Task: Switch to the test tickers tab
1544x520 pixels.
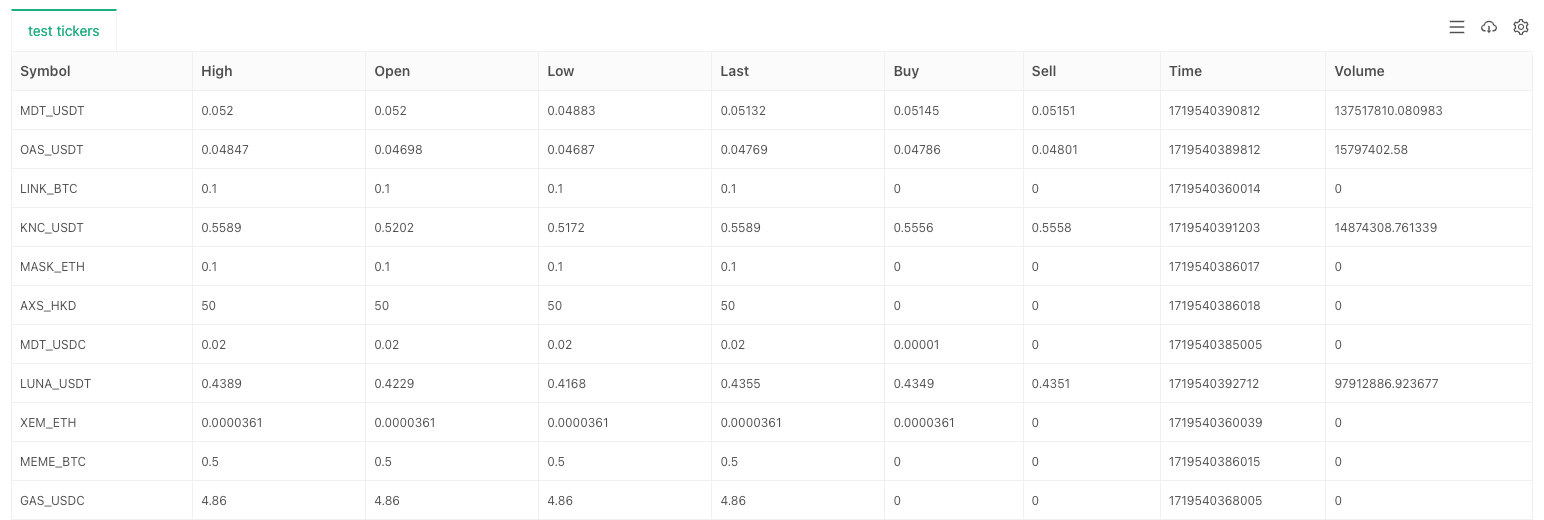Action: click(64, 31)
